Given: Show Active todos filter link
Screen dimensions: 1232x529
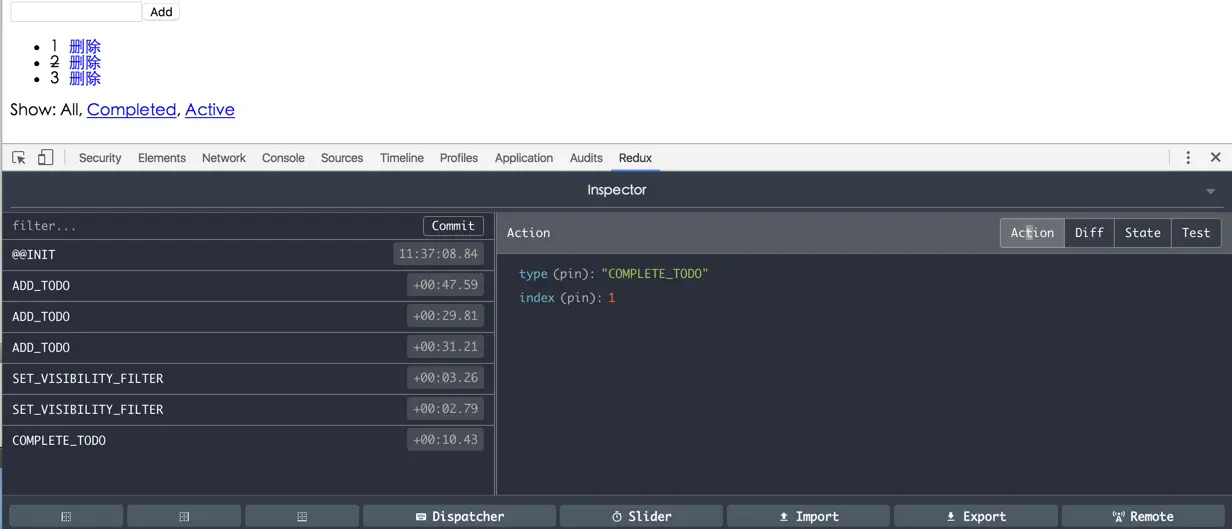Looking at the screenshot, I should [x=210, y=110].
